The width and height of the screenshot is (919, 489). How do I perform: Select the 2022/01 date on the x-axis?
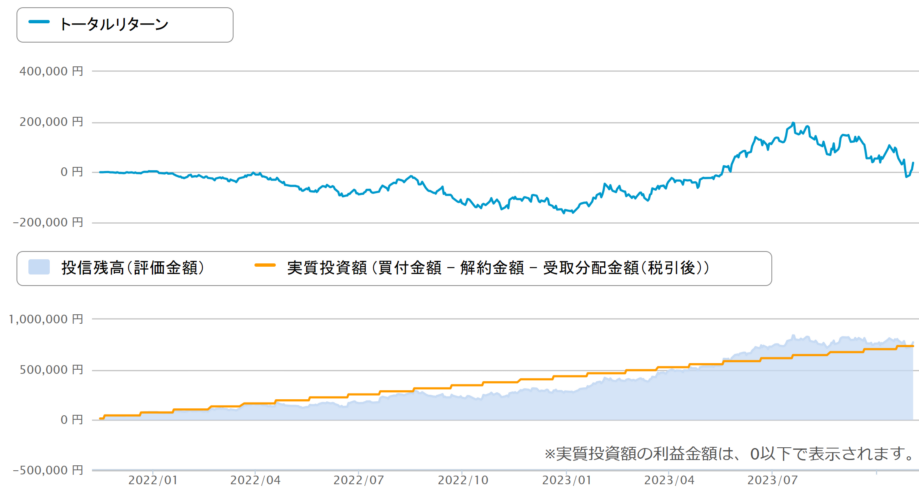(154, 480)
